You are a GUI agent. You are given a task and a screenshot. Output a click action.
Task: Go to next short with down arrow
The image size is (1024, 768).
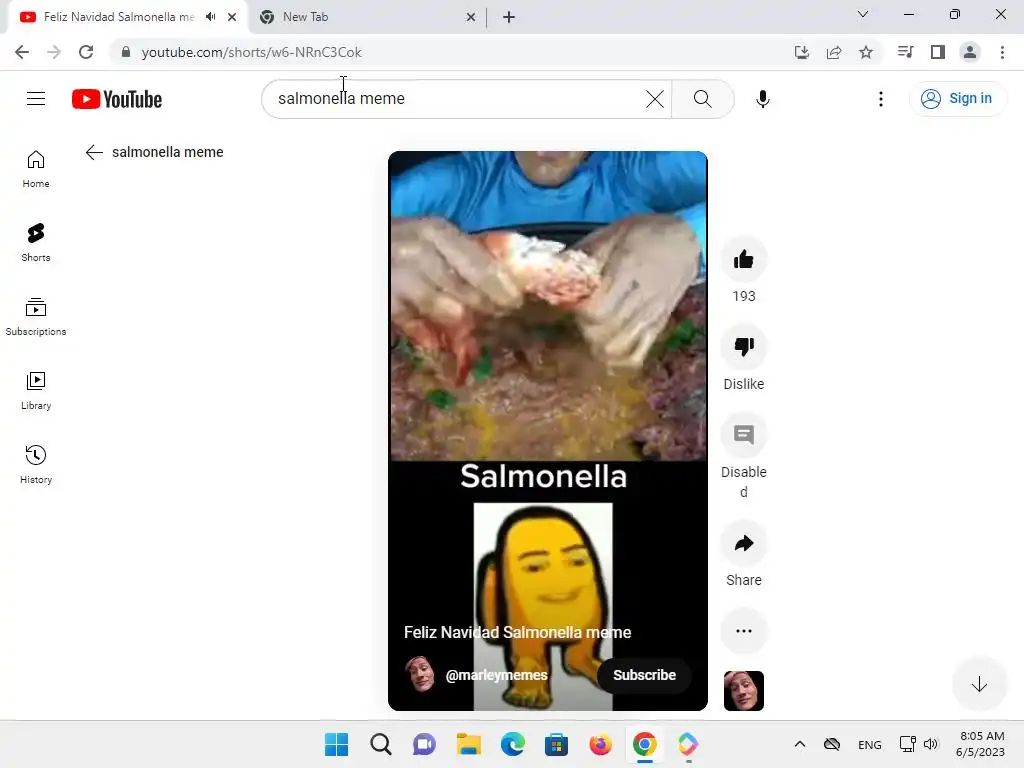[x=978, y=684]
